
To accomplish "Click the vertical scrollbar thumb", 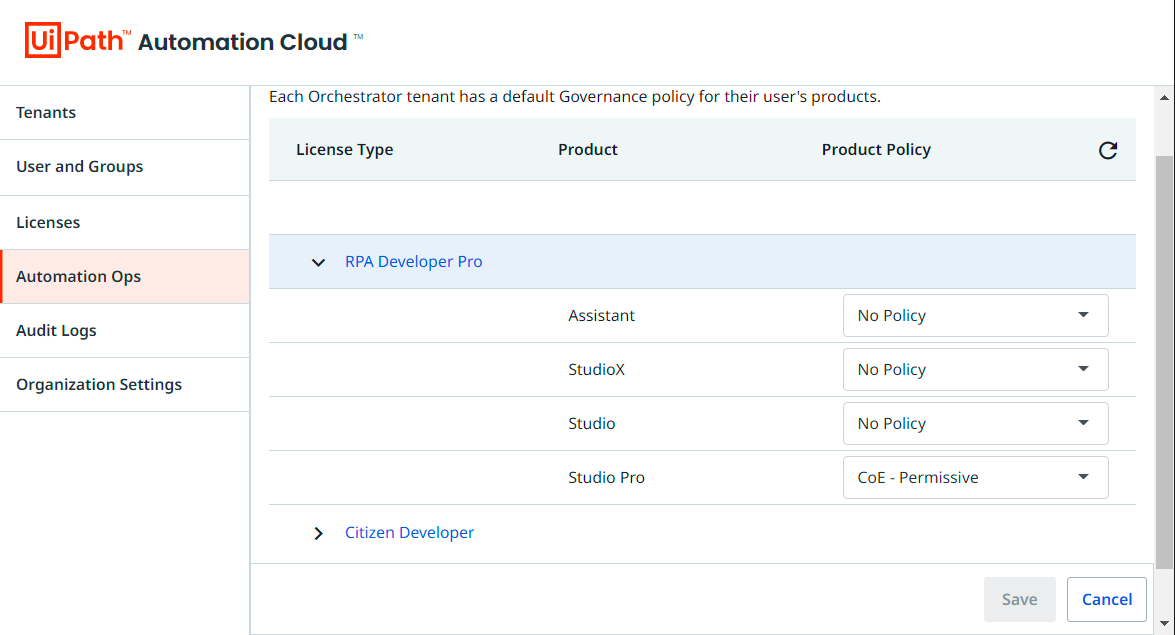I will coord(1164,363).
